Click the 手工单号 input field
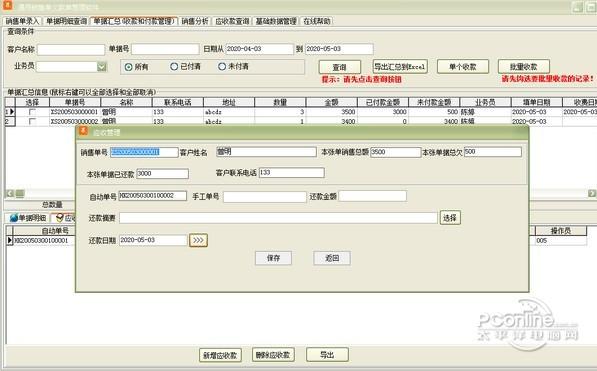The width and height of the screenshot is (597, 371). pos(265,197)
